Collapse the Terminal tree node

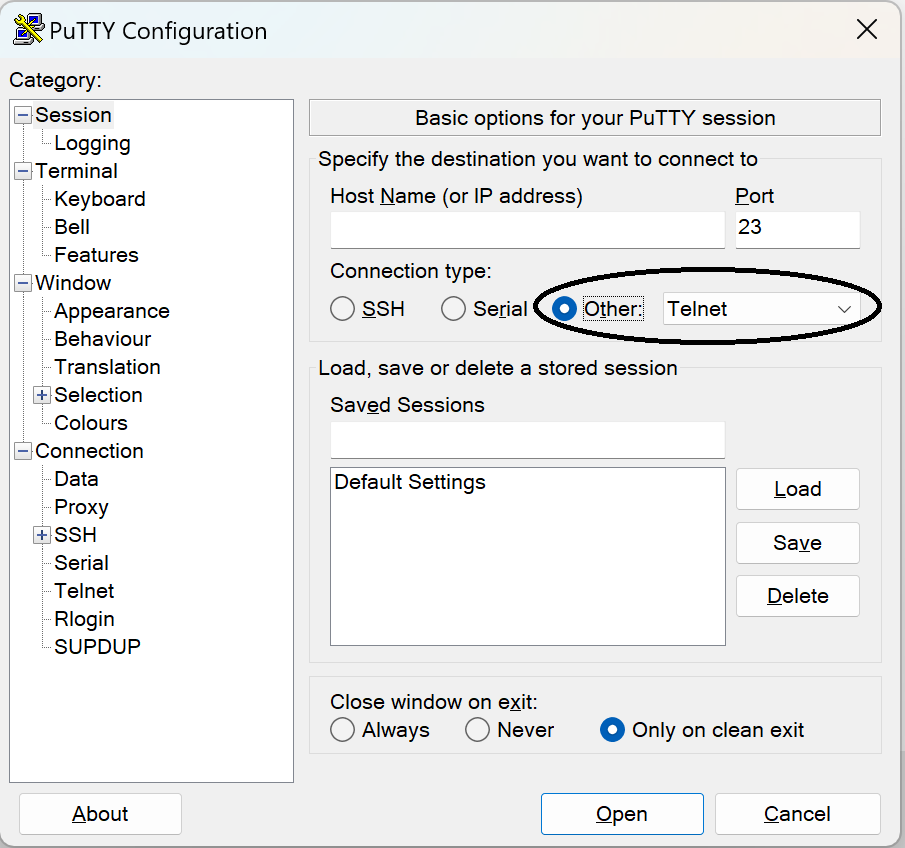pos(23,171)
